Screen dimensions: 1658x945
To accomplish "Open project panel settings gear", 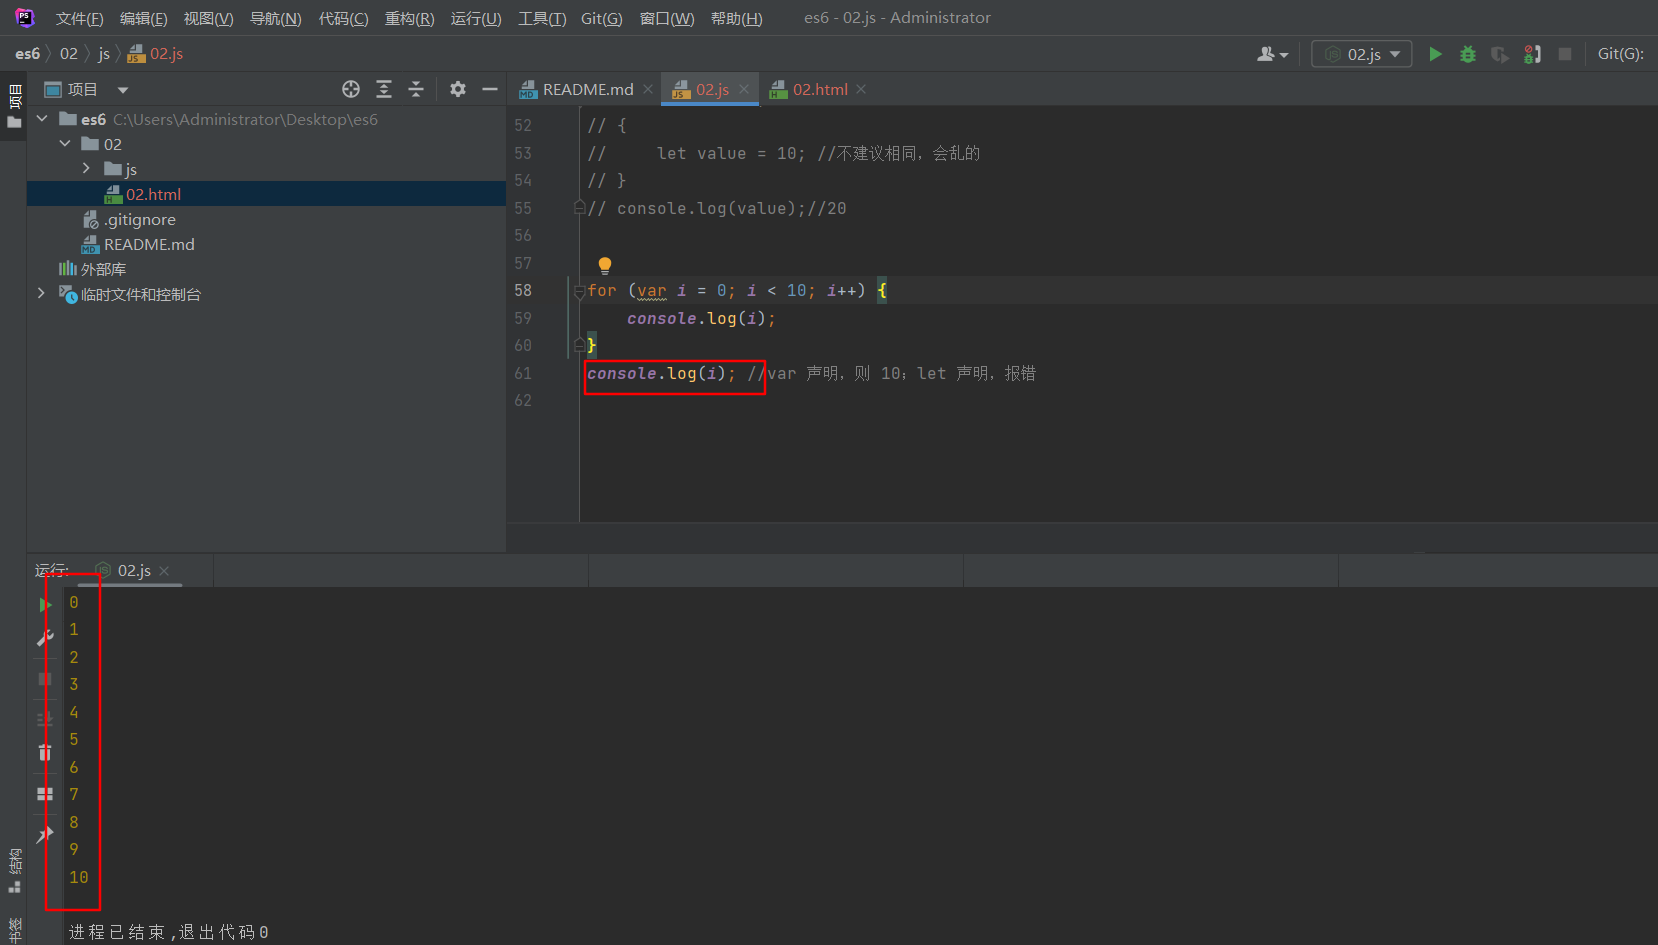I will tap(458, 89).
